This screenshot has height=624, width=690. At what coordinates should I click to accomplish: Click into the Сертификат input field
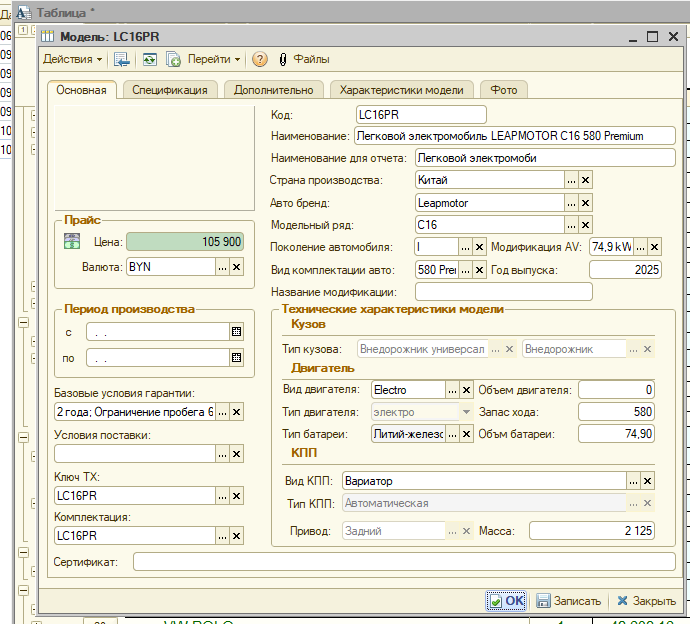coord(404,562)
